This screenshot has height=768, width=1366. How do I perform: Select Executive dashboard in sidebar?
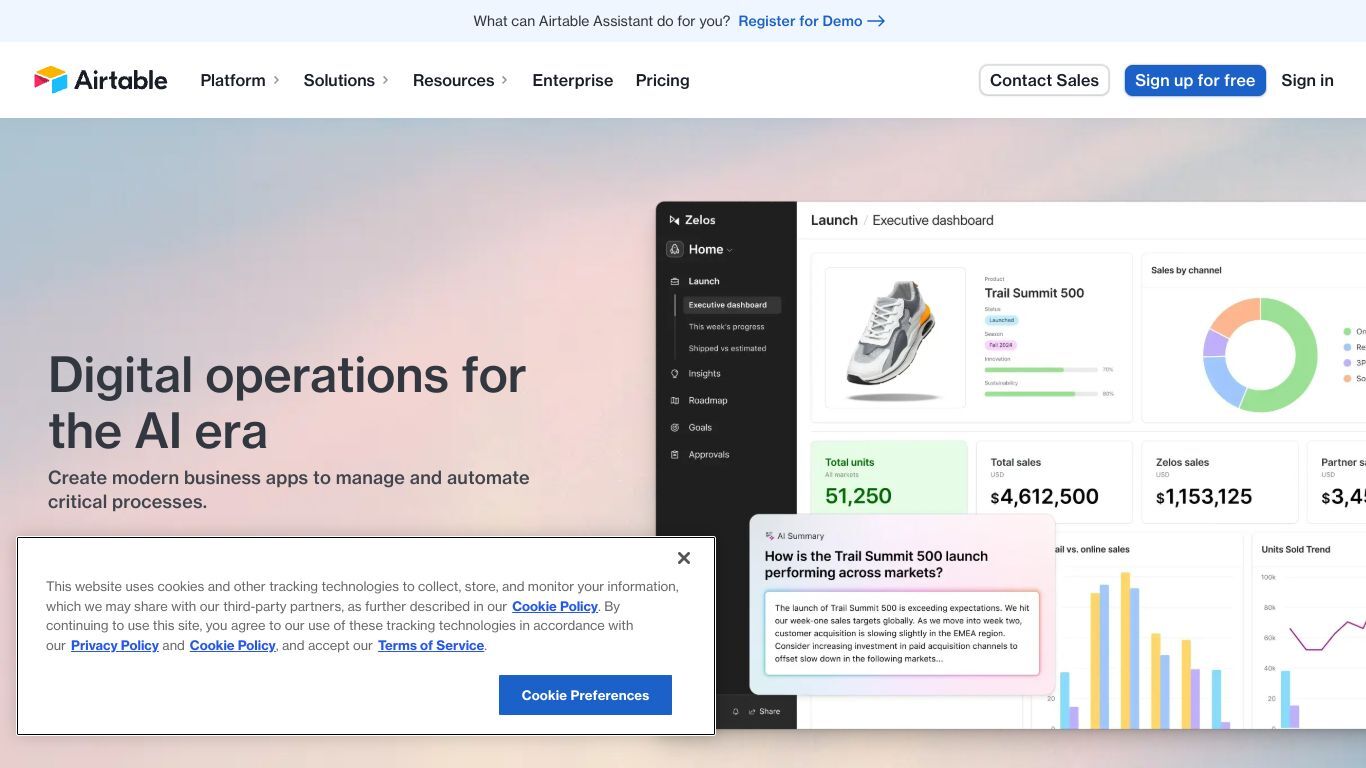coord(731,305)
